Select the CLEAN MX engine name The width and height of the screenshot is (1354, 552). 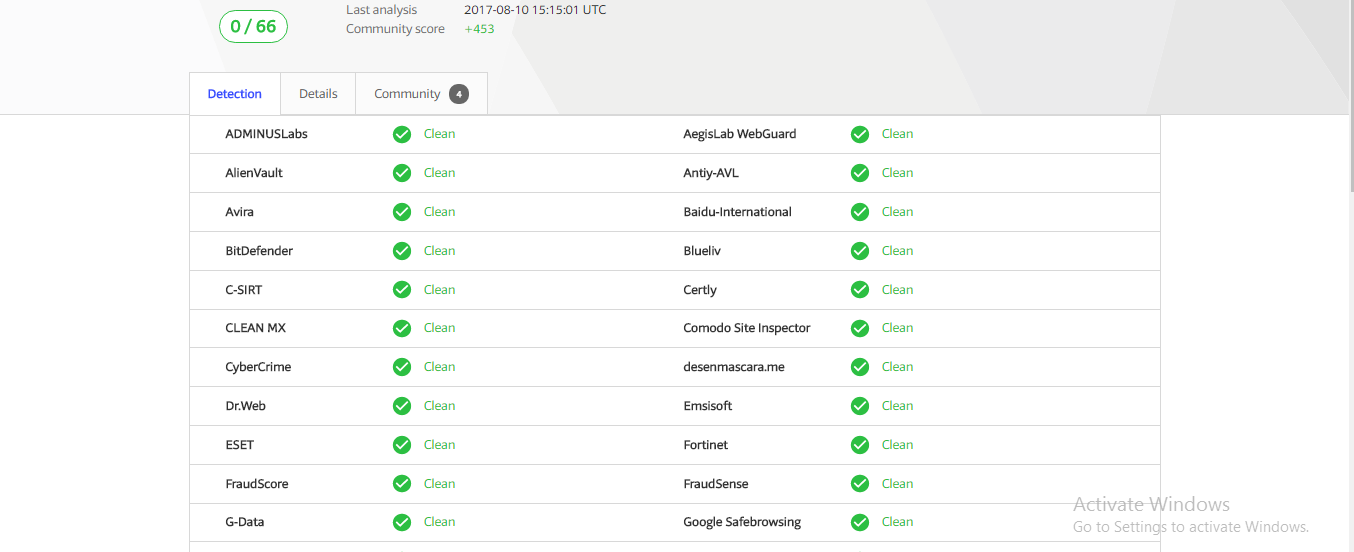256,328
